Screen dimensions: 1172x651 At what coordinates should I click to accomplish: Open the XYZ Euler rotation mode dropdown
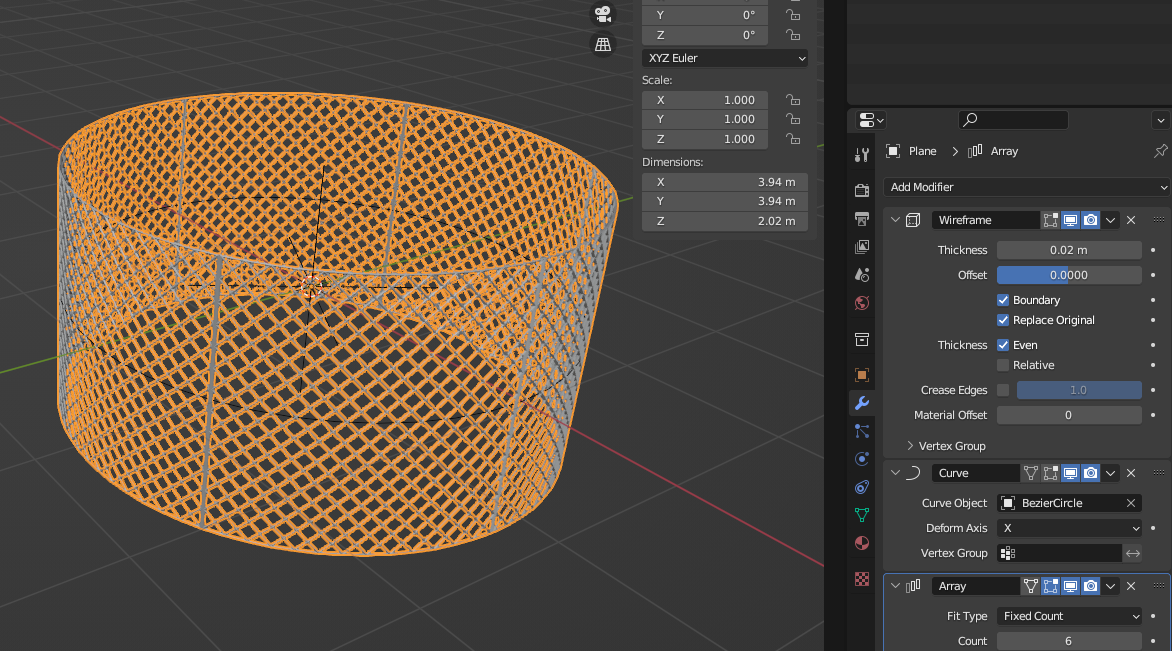pos(725,58)
